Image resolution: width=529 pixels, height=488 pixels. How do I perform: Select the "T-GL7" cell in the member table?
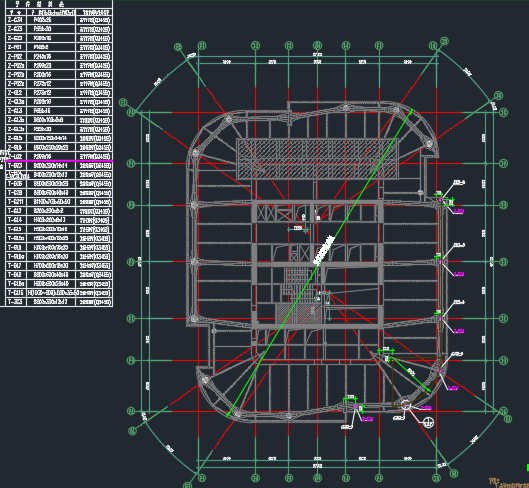coord(16,266)
